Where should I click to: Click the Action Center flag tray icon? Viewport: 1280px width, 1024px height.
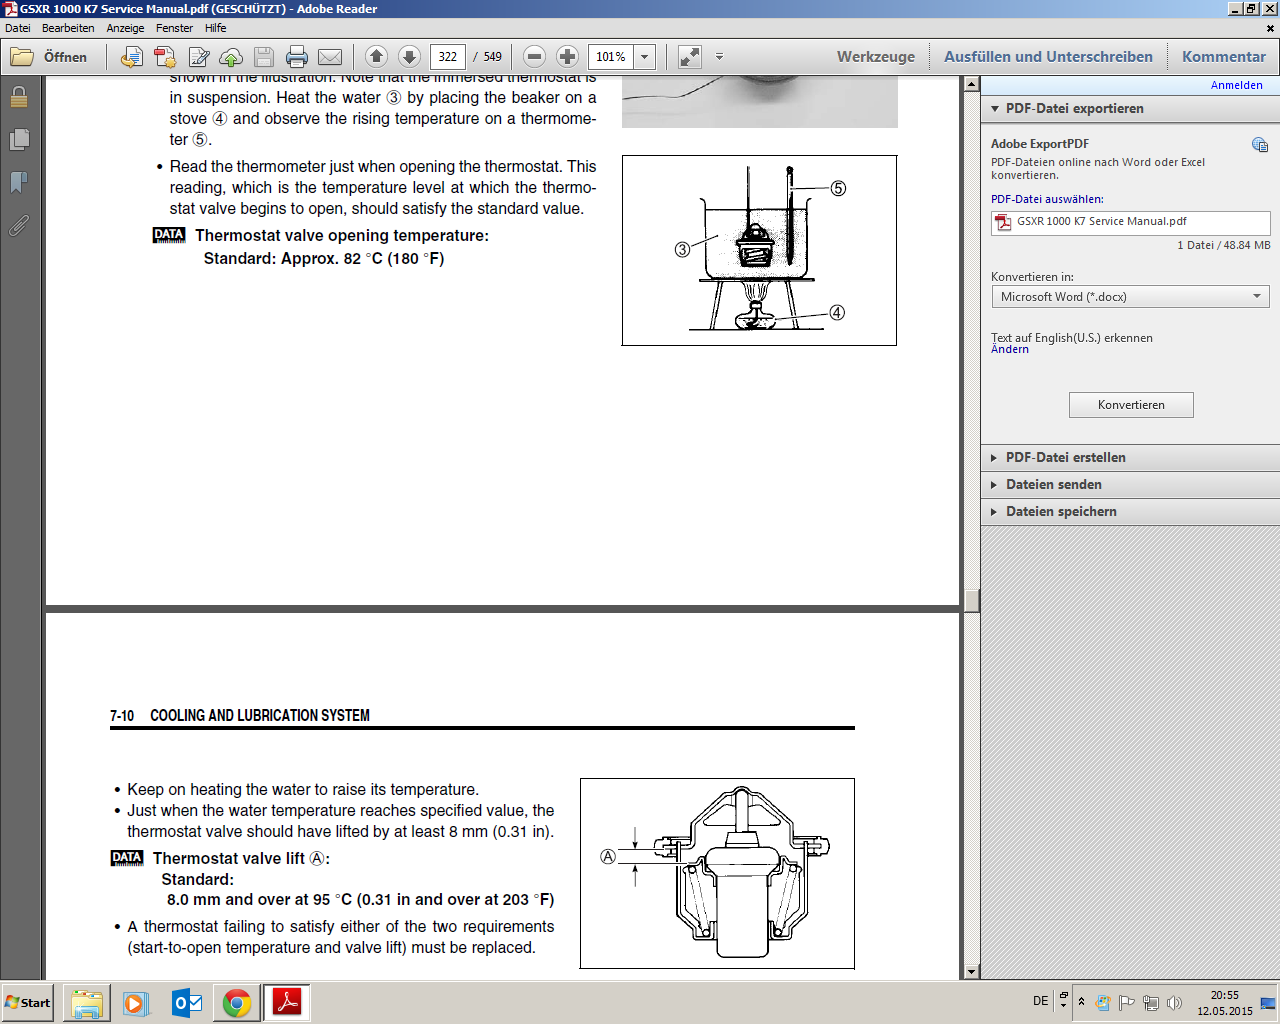click(x=1127, y=1002)
